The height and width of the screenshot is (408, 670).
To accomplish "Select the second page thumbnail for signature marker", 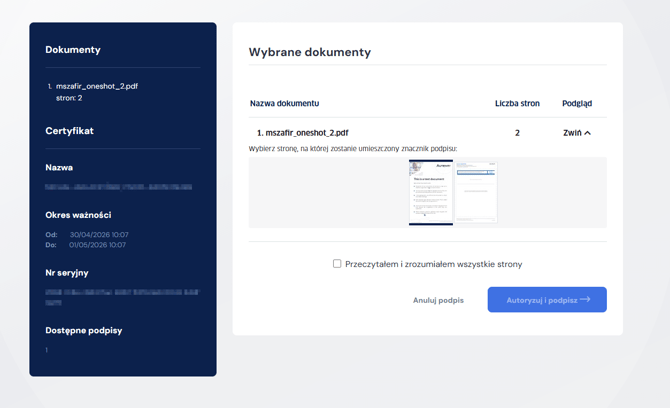I will pyautogui.click(x=476, y=192).
